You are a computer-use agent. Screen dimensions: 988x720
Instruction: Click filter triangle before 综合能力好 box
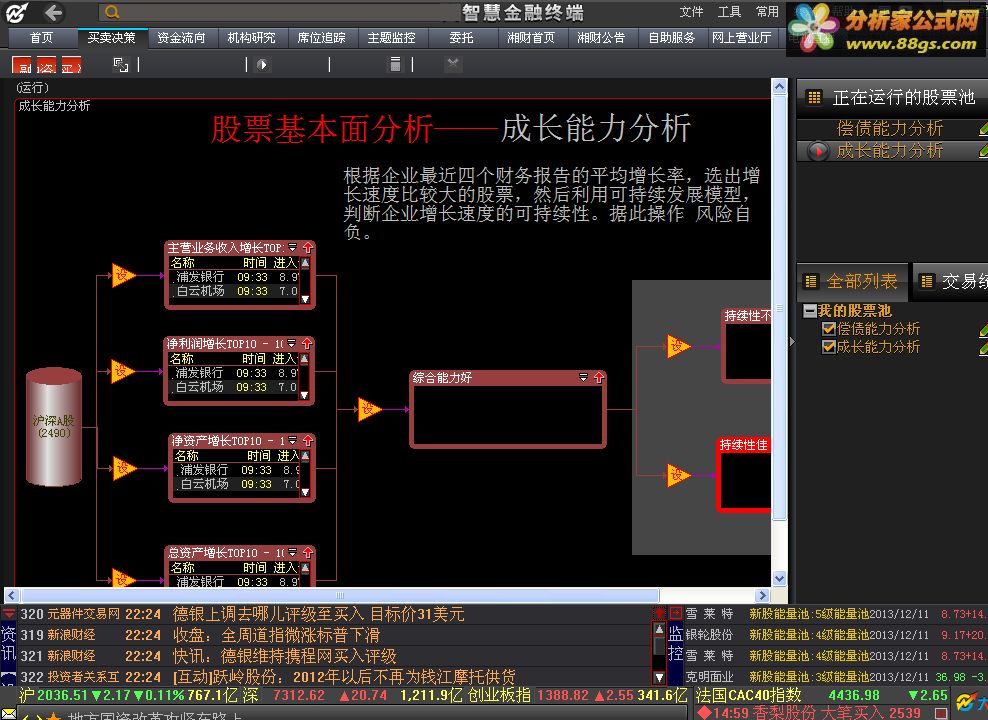(x=369, y=409)
